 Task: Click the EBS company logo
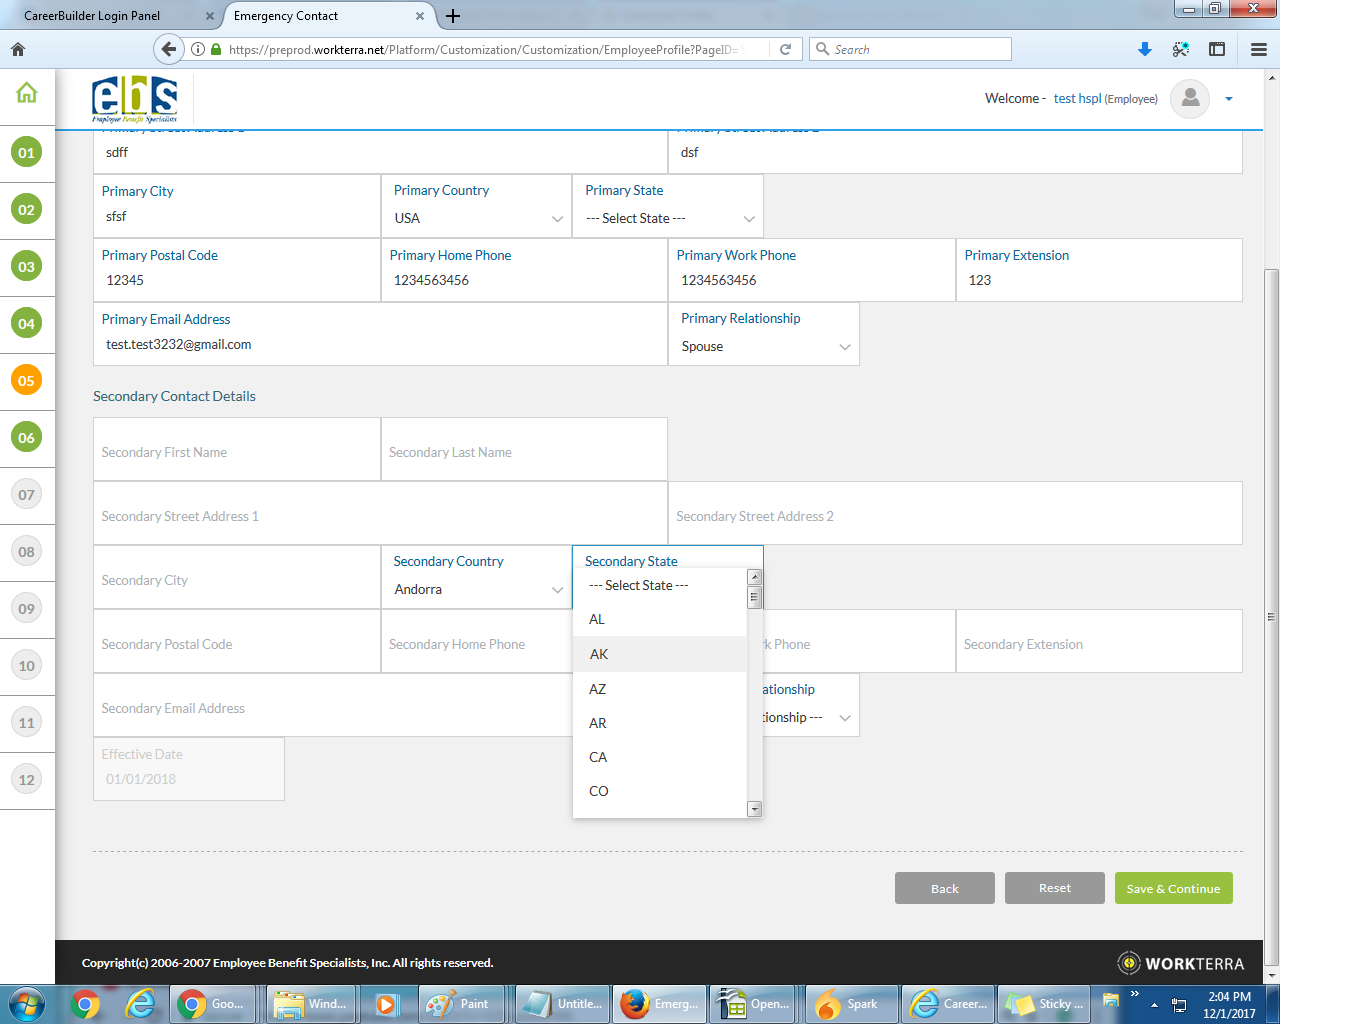click(135, 99)
